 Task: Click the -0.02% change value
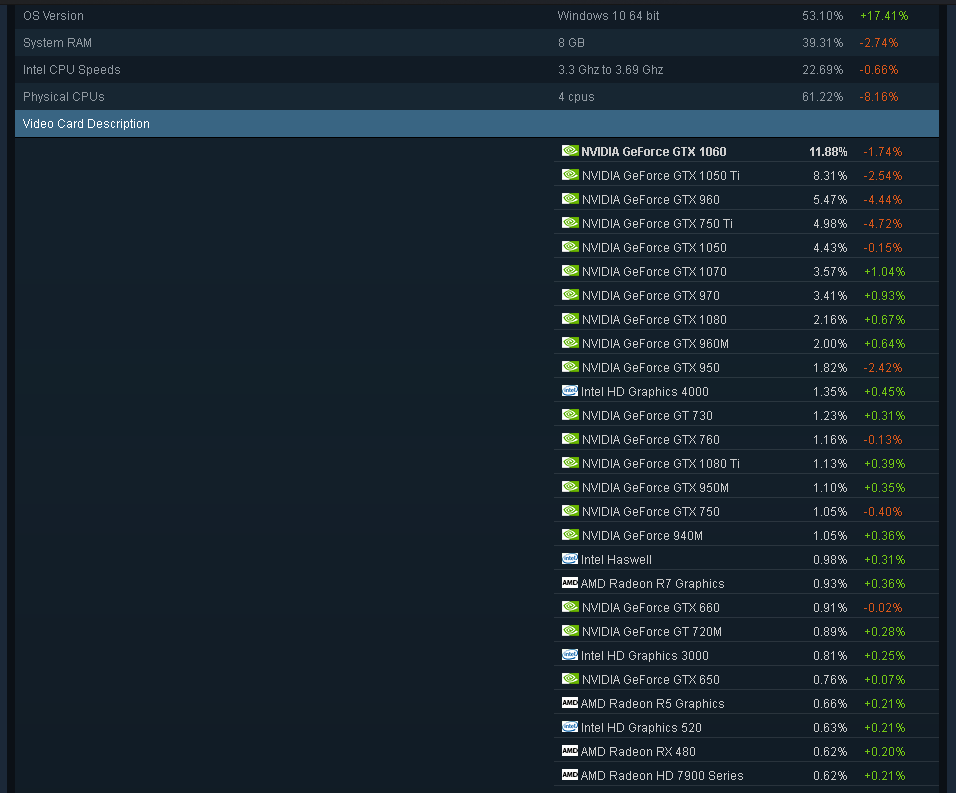click(x=883, y=608)
